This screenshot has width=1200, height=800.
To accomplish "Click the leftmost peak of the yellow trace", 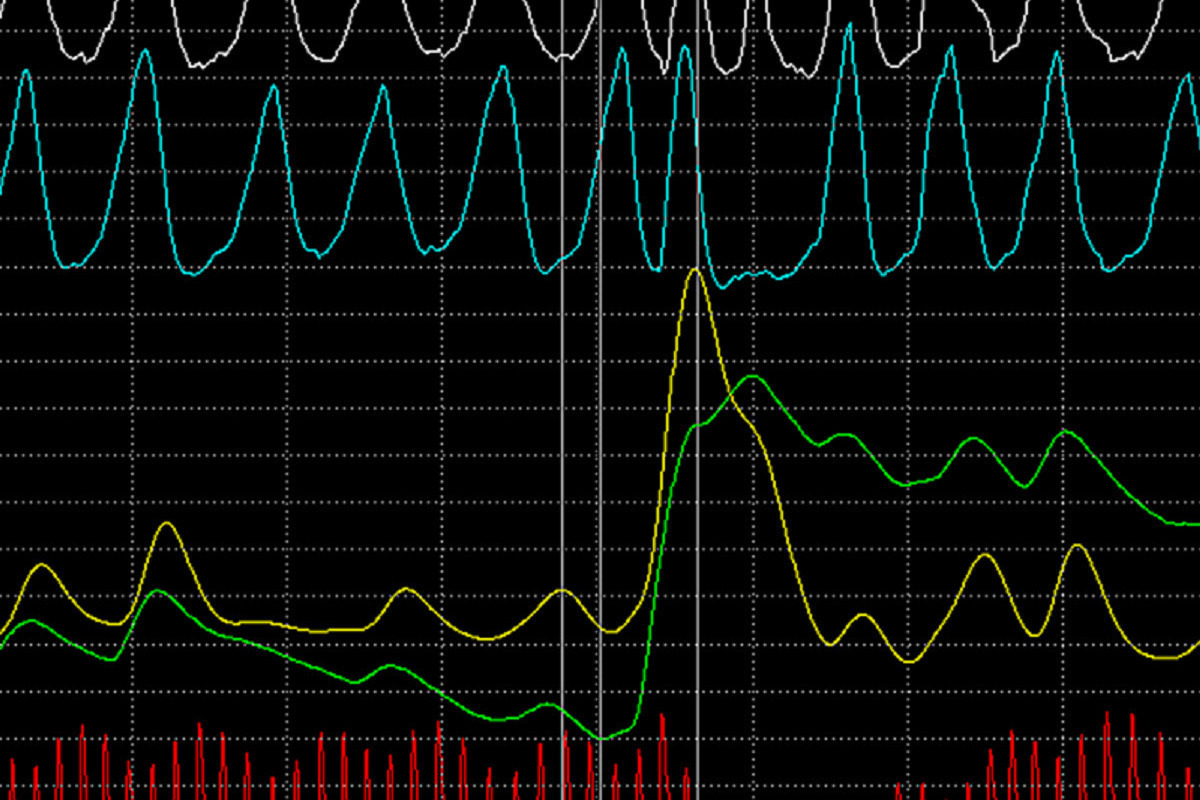I will pyautogui.click(x=42, y=565).
